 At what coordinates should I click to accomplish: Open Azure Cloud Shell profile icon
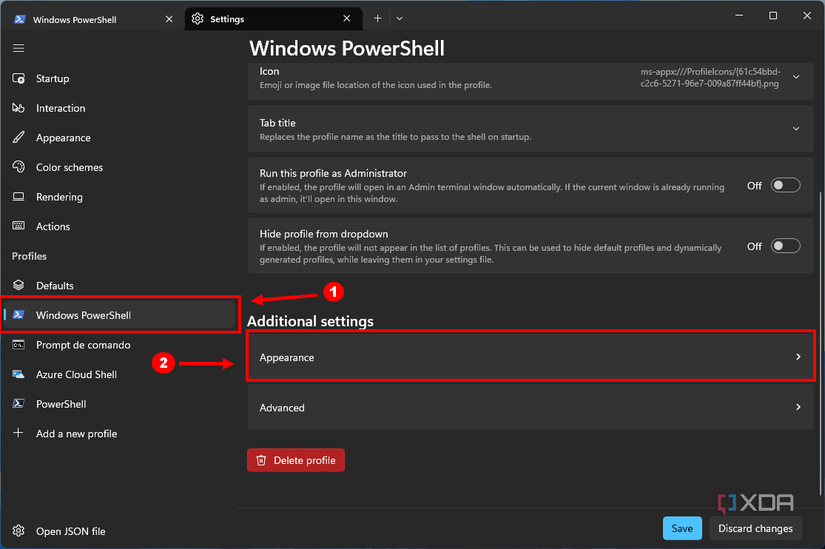(x=18, y=375)
